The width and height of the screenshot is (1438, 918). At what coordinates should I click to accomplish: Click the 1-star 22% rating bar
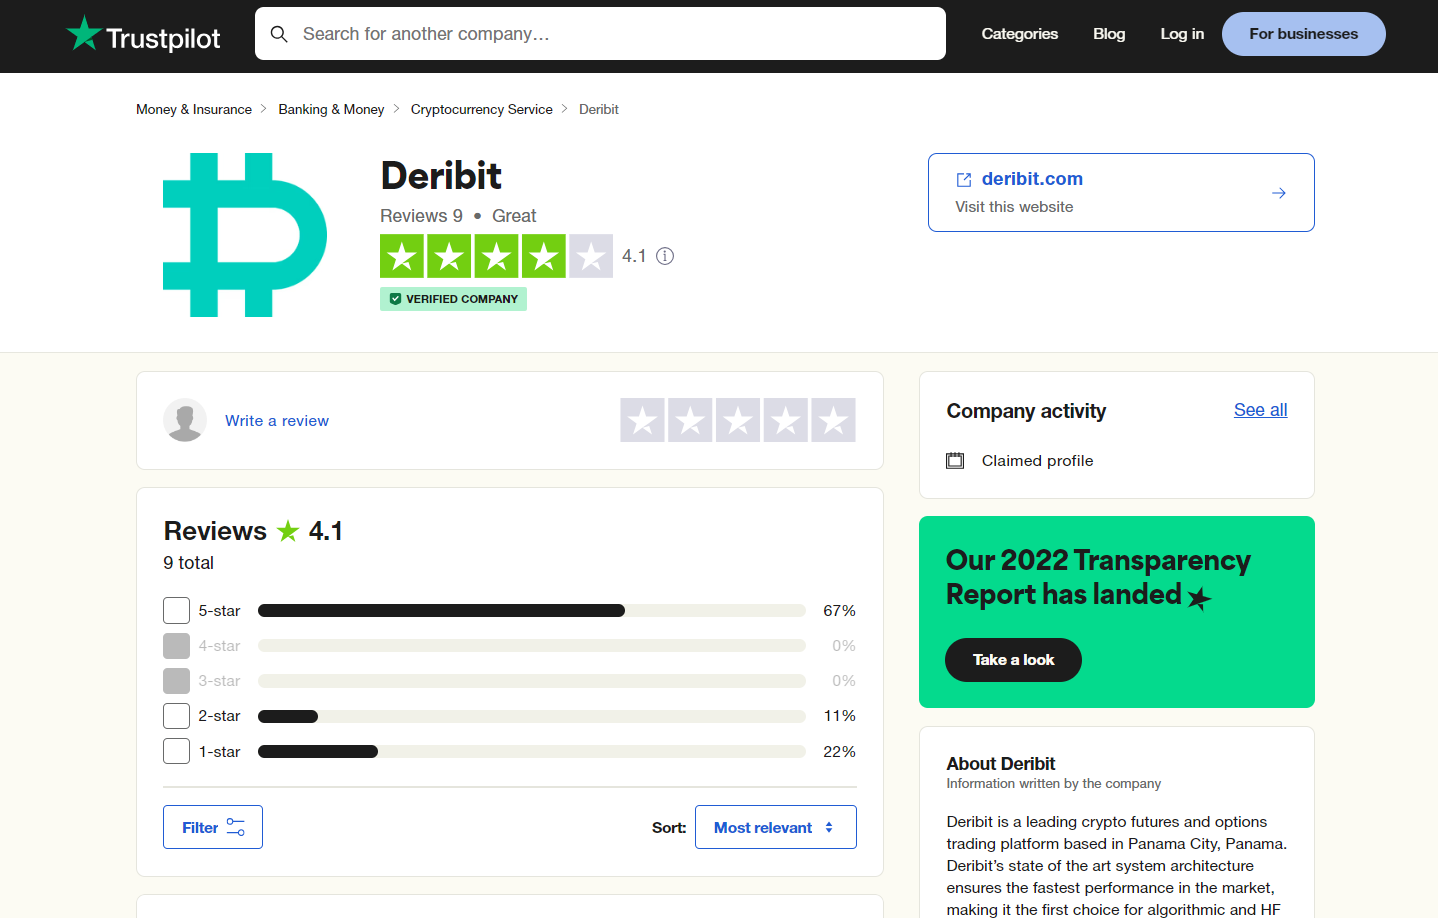532,751
